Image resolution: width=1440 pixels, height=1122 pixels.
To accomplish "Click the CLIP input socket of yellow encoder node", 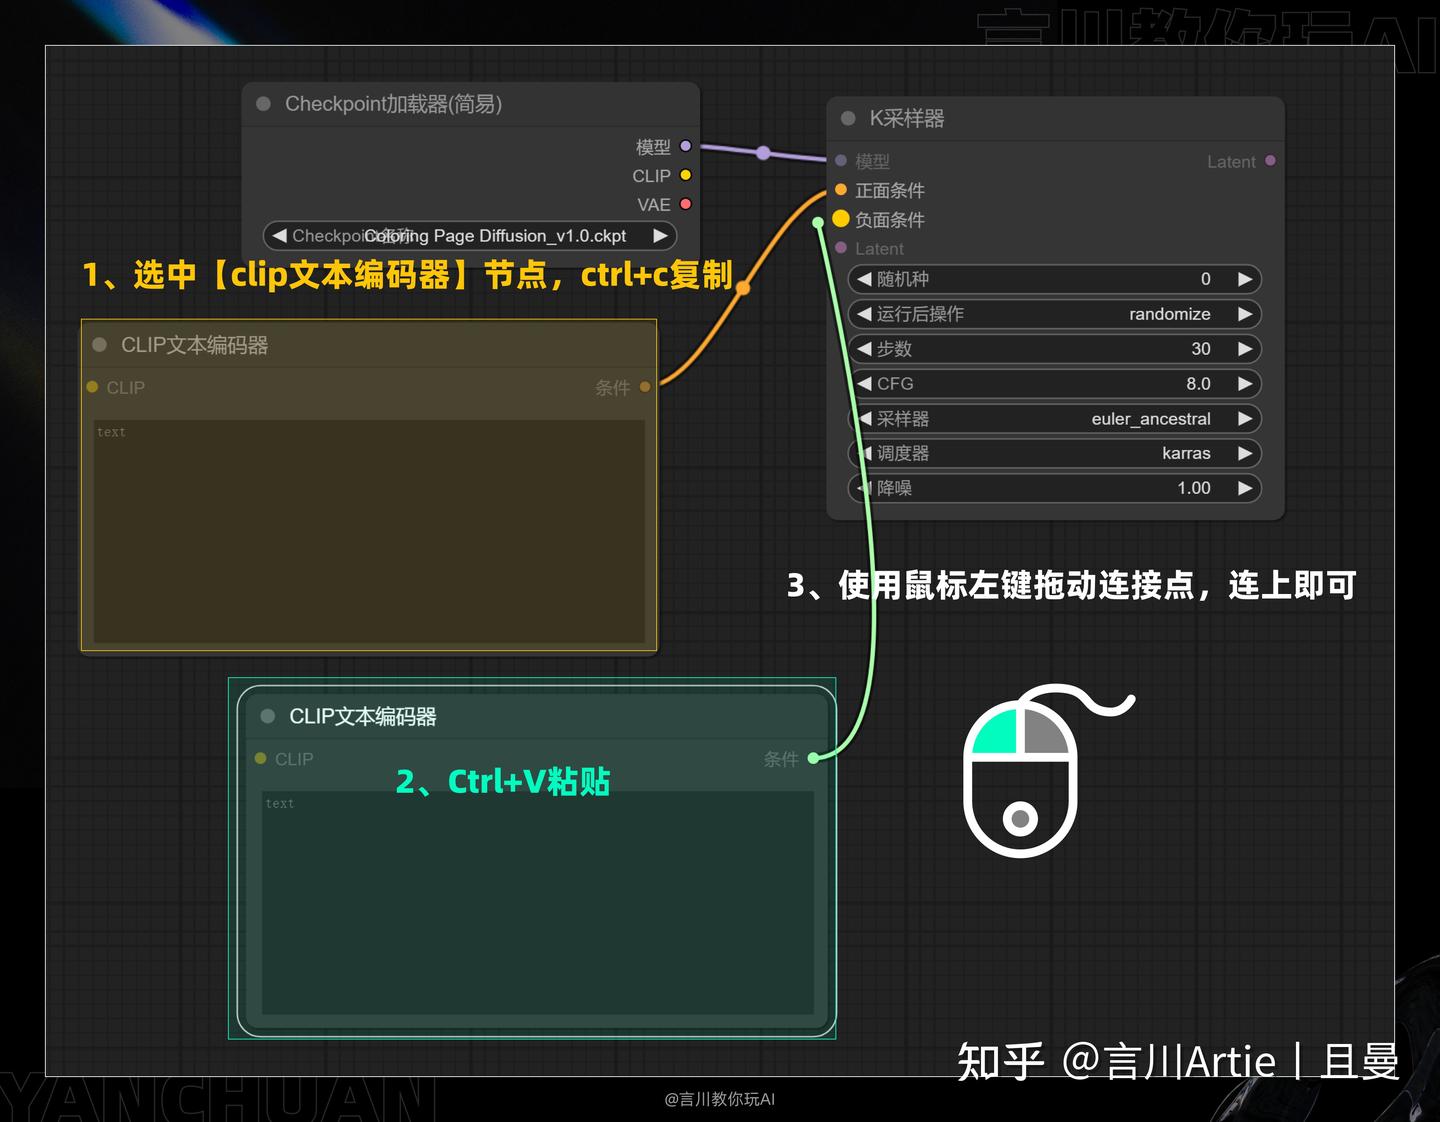I will tap(92, 387).
